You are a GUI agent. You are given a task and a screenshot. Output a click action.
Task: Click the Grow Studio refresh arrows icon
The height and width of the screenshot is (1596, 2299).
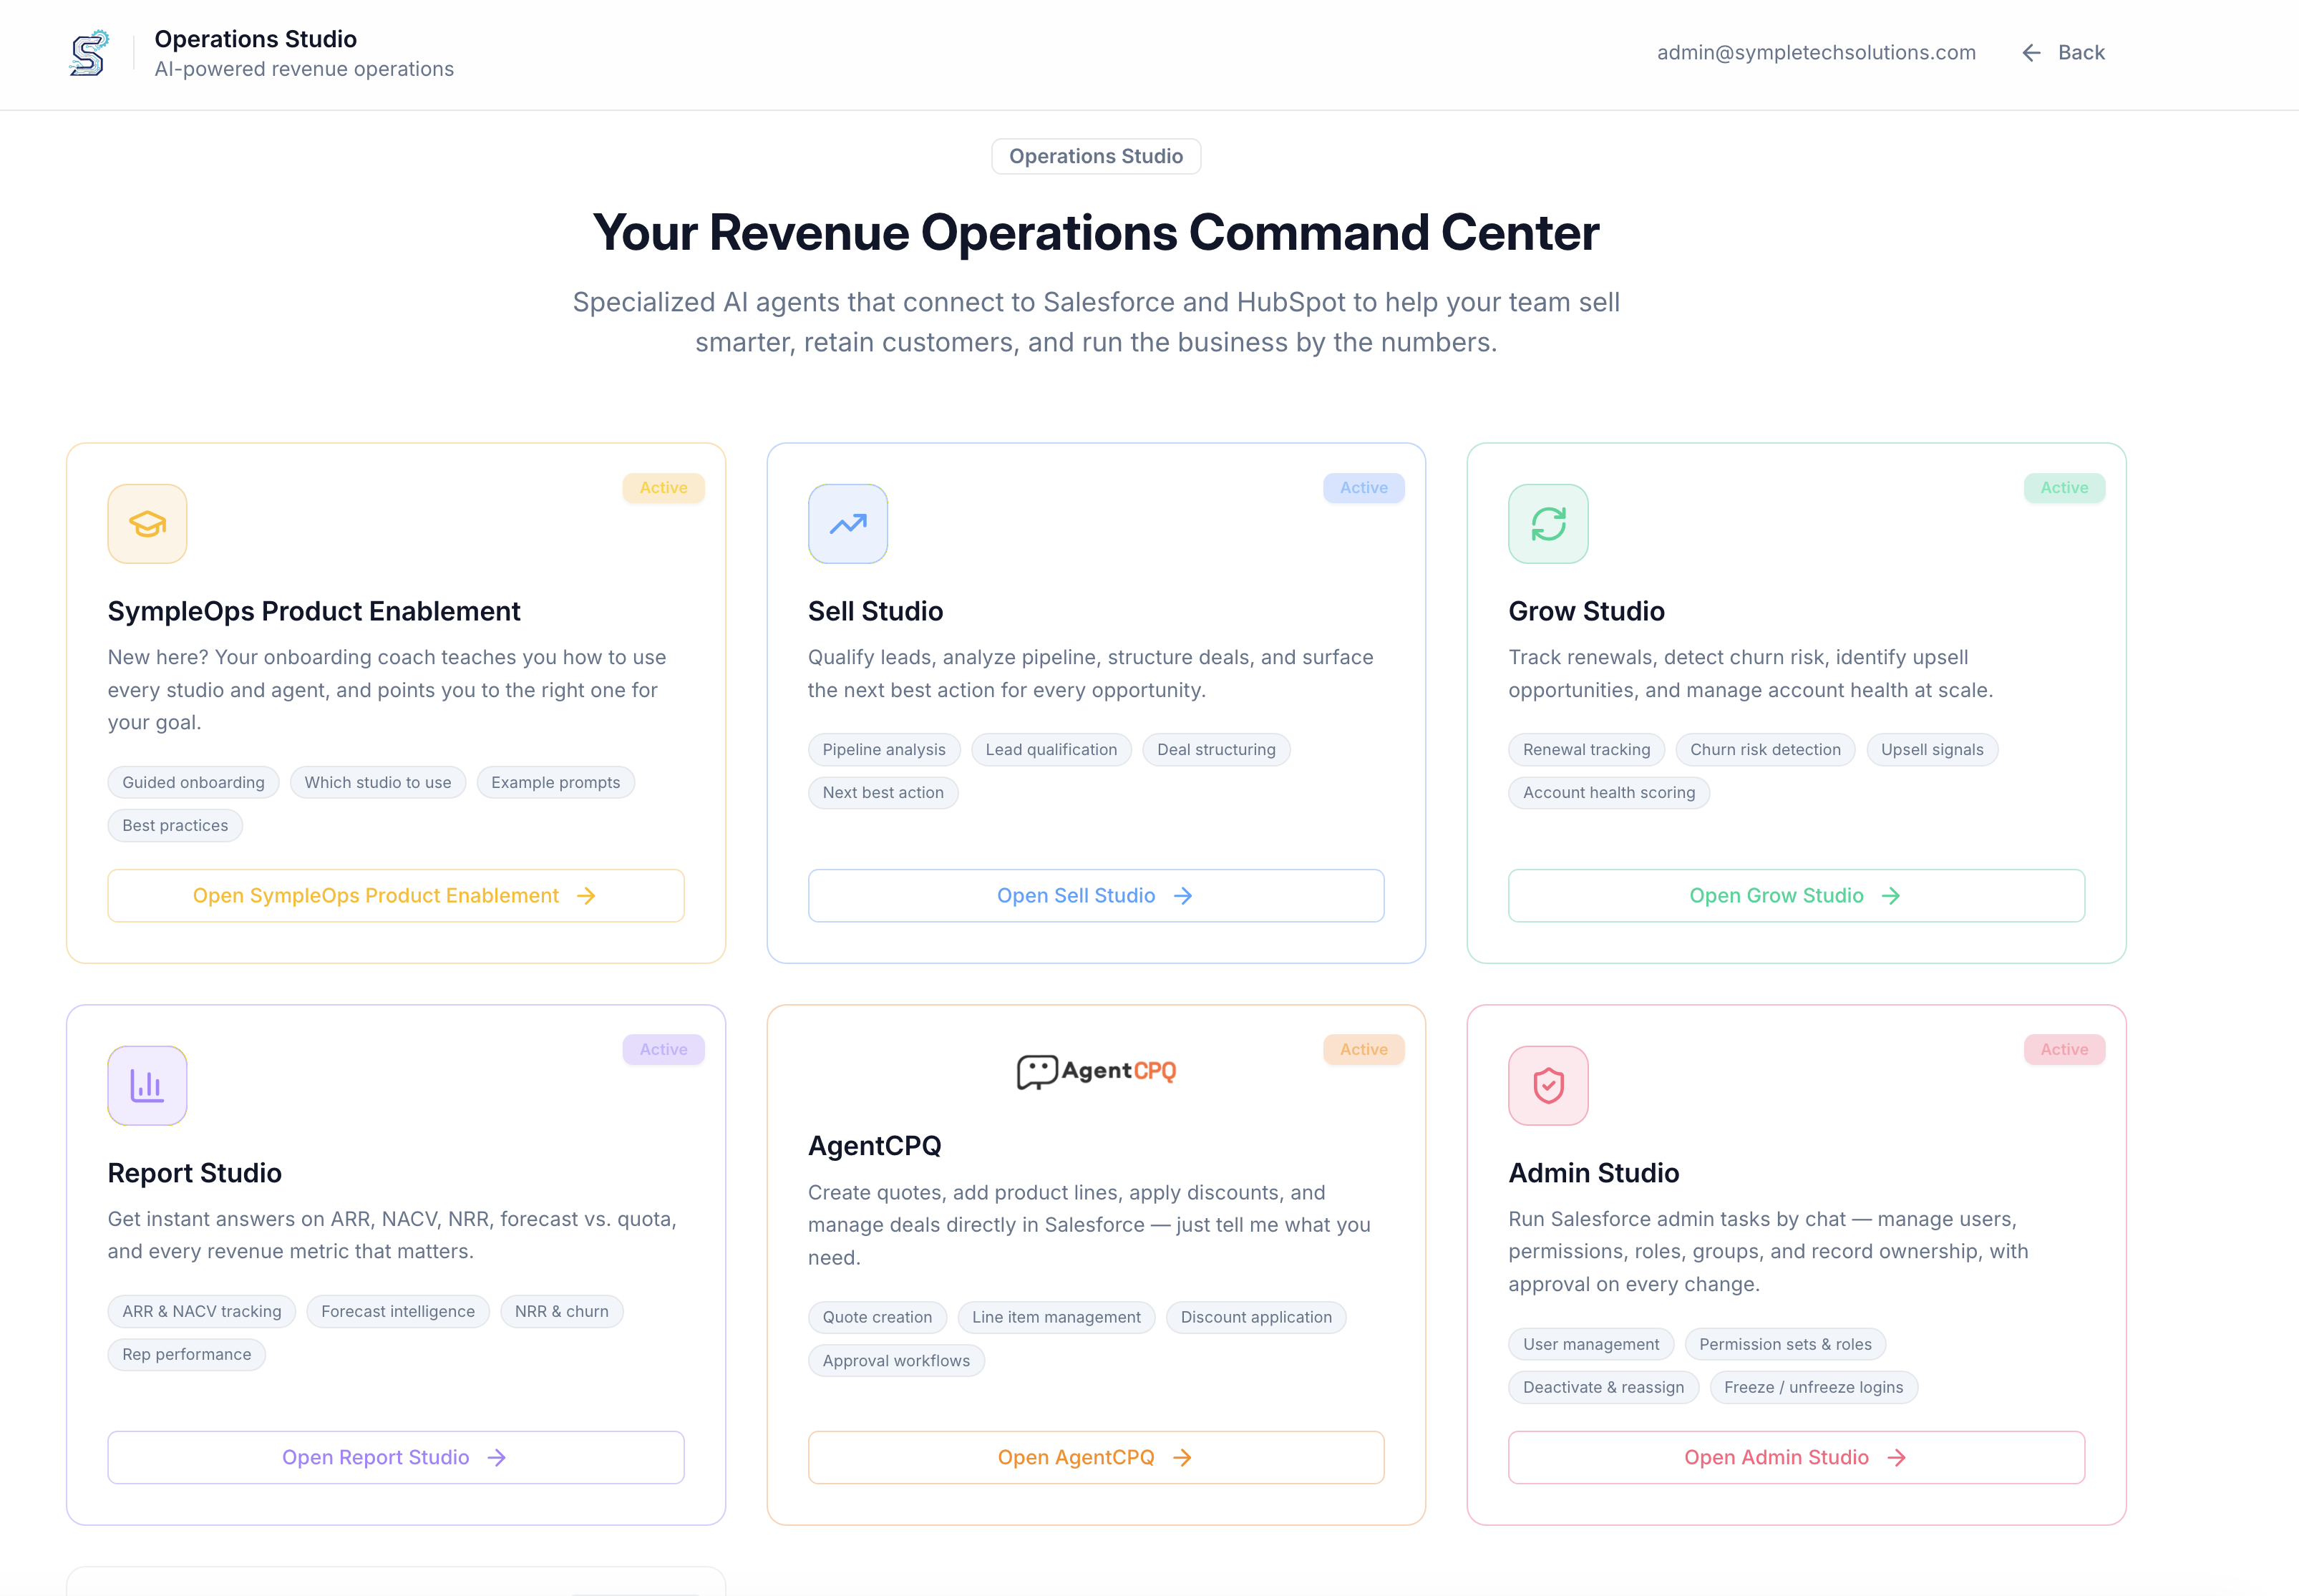pyautogui.click(x=1548, y=524)
